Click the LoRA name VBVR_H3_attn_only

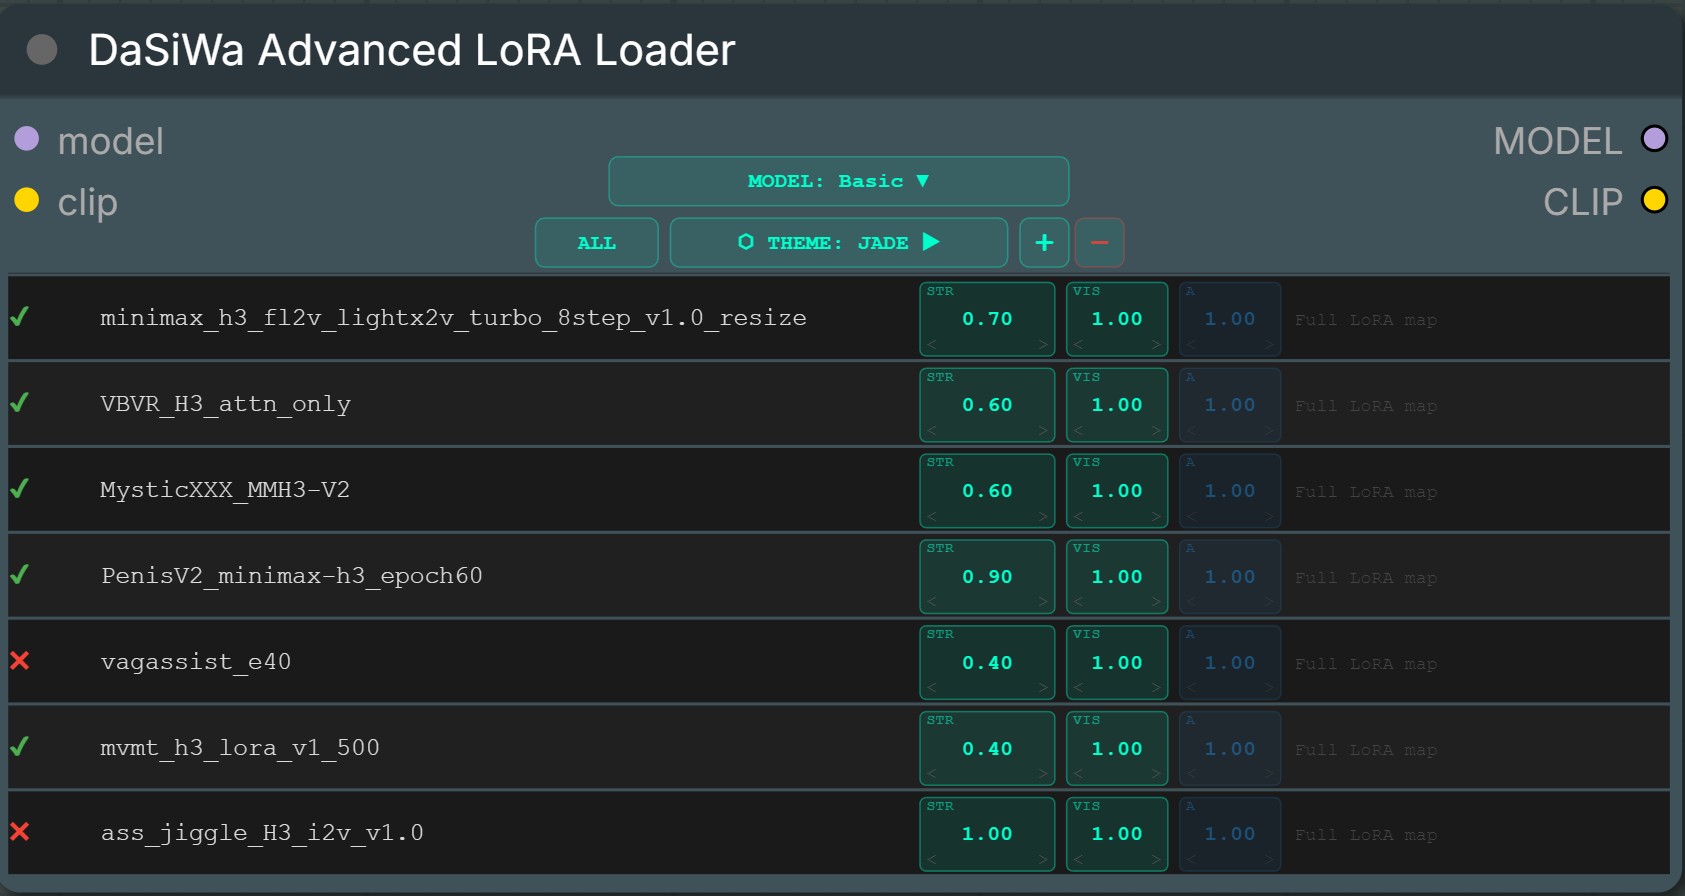(x=225, y=404)
